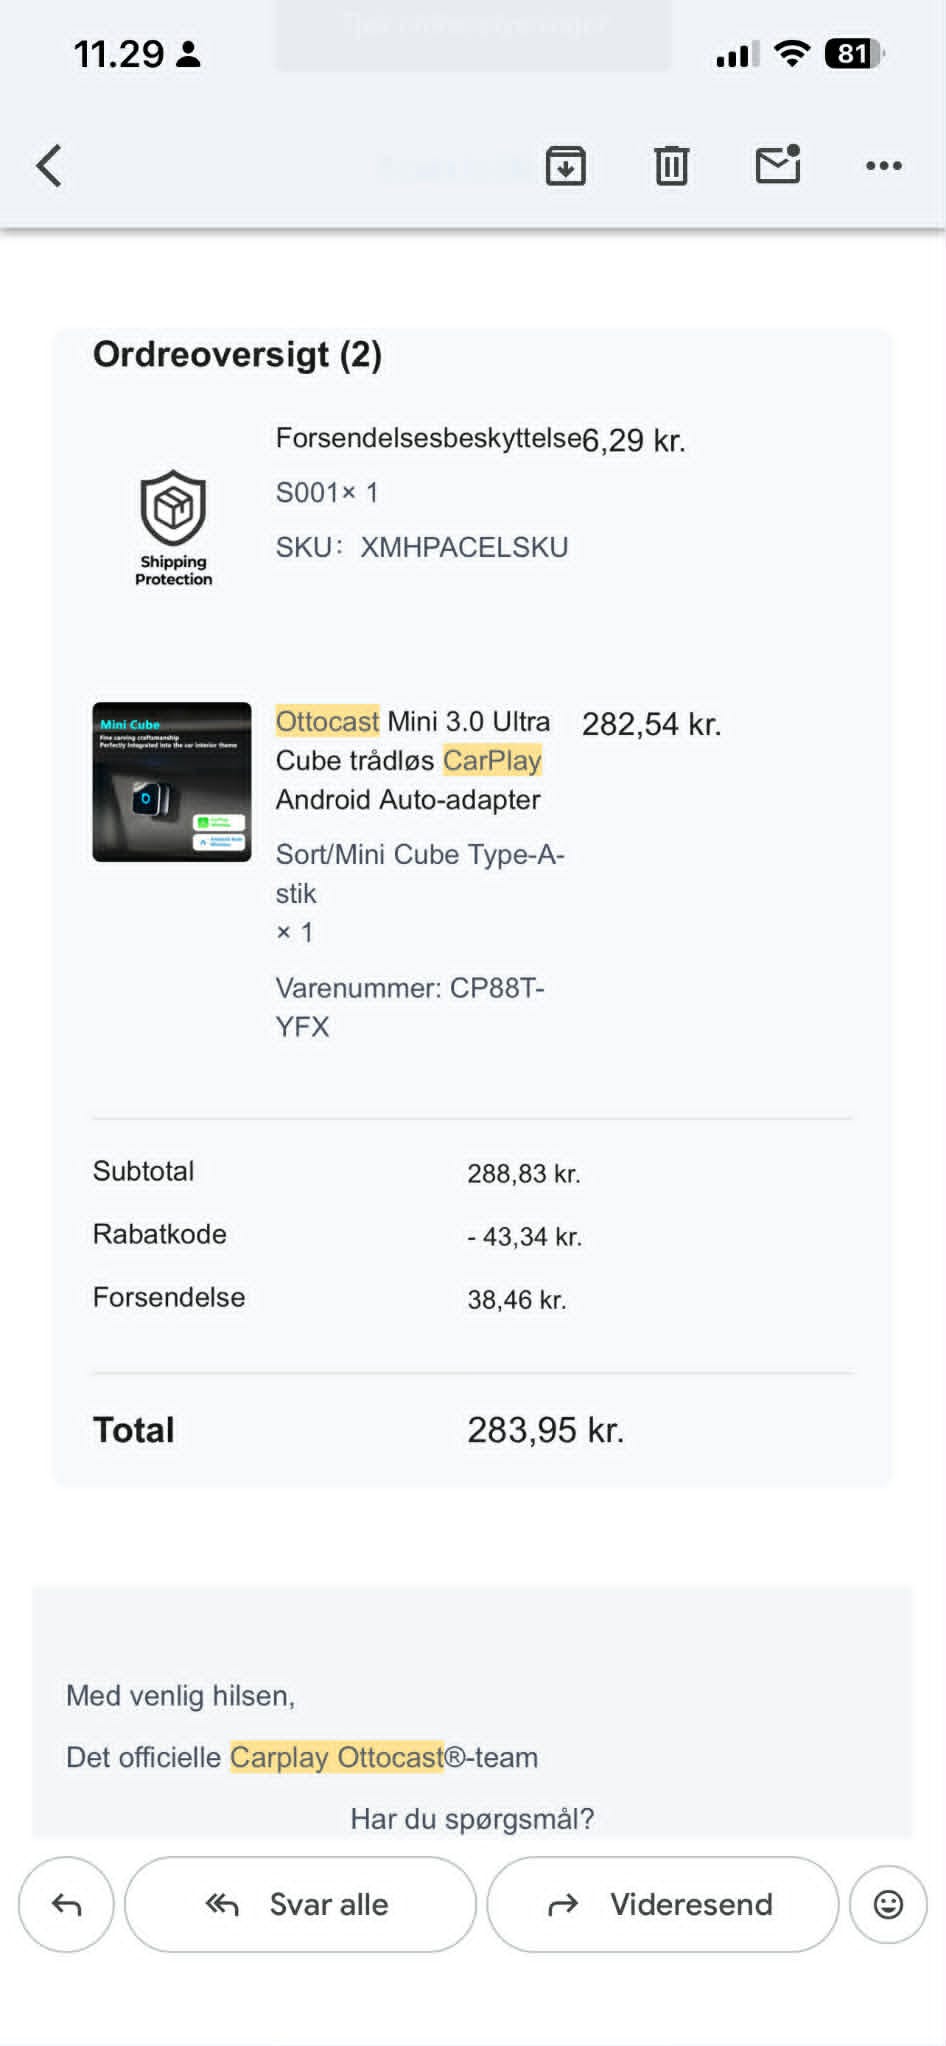Tap the cellular signal bars icon
946x2046 pixels.
[x=738, y=55]
